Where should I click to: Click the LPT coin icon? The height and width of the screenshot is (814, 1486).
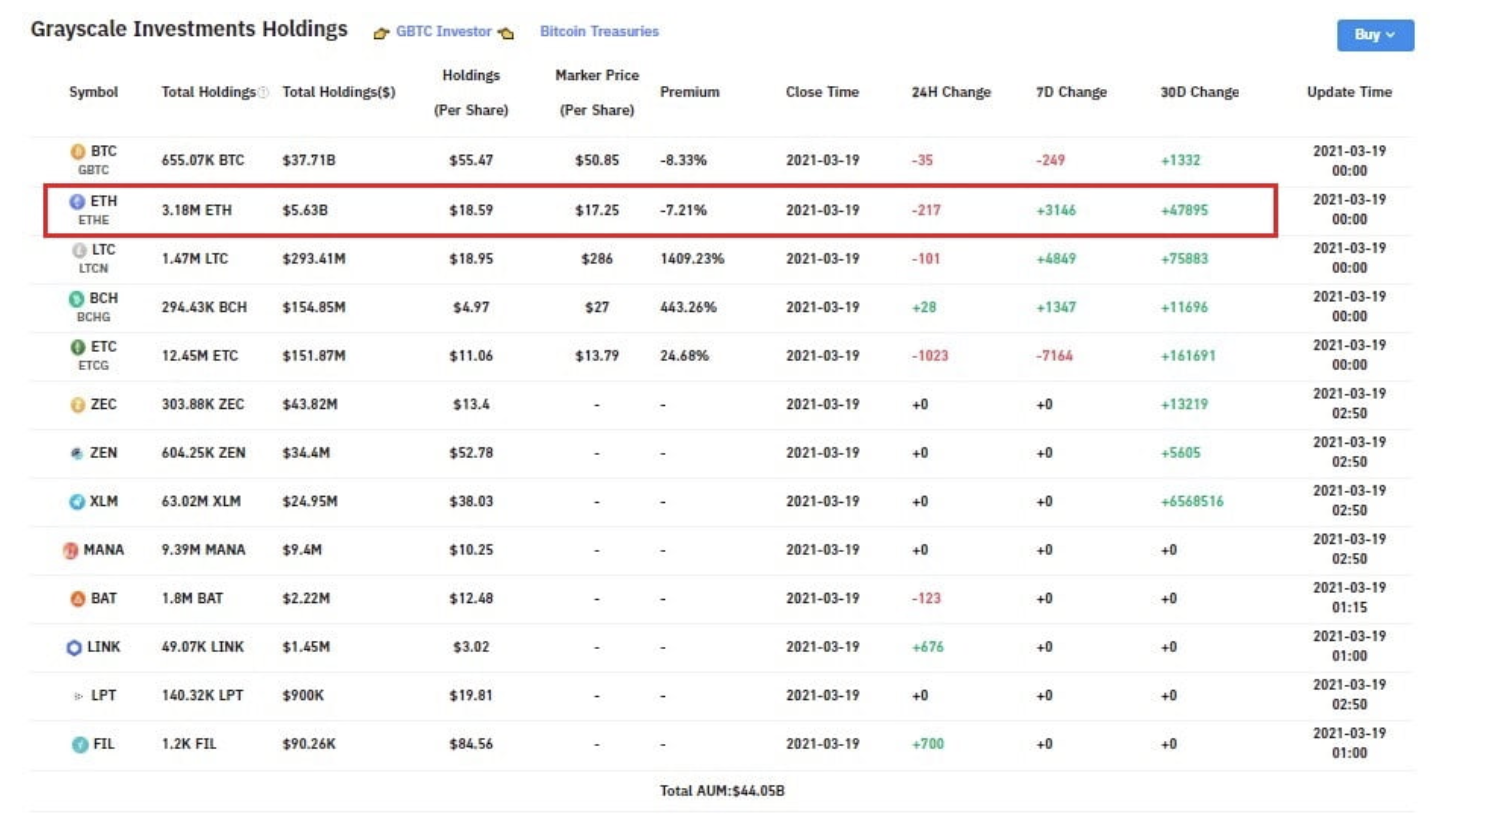78,696
